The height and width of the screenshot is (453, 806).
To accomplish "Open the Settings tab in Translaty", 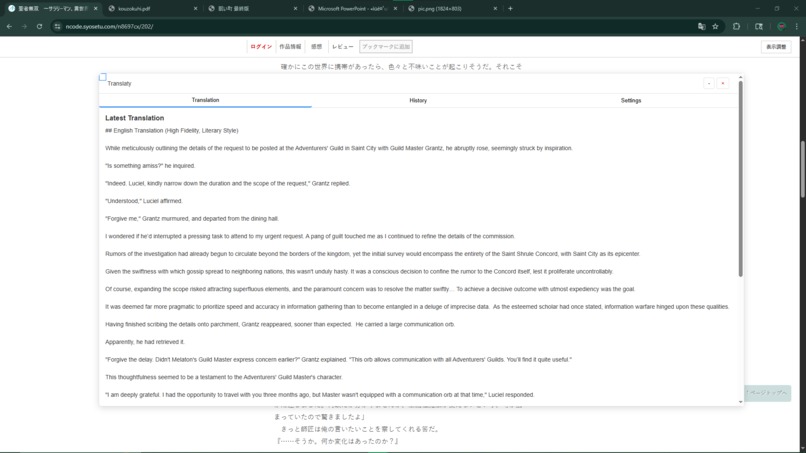I will click(631, 100).
